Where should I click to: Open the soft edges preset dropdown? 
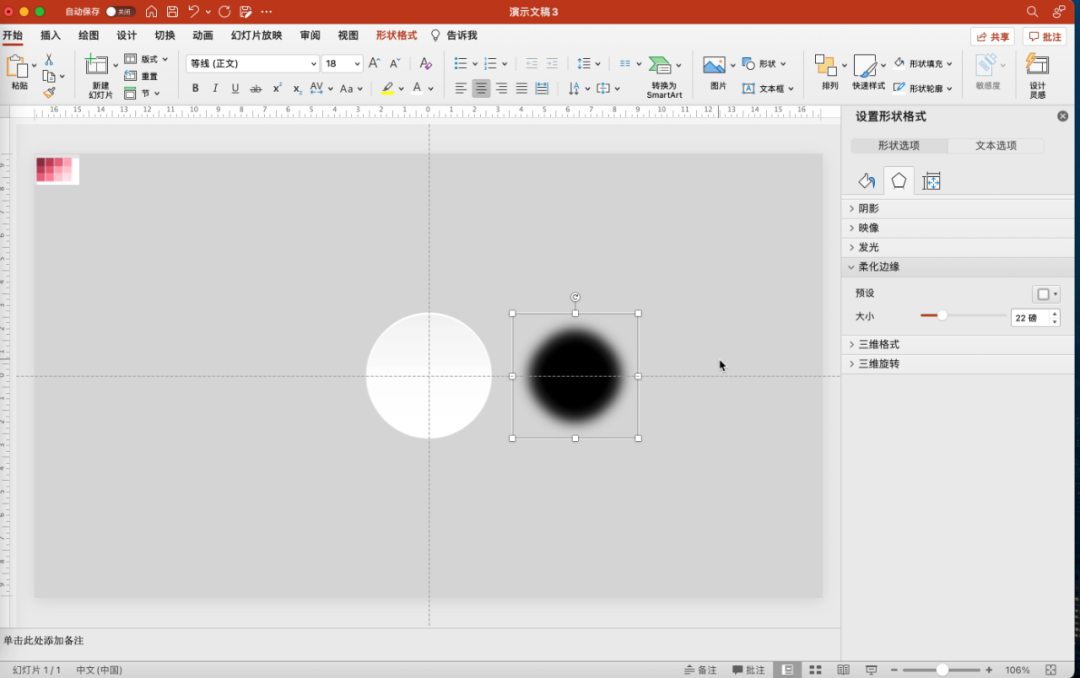coord(1046,294)
